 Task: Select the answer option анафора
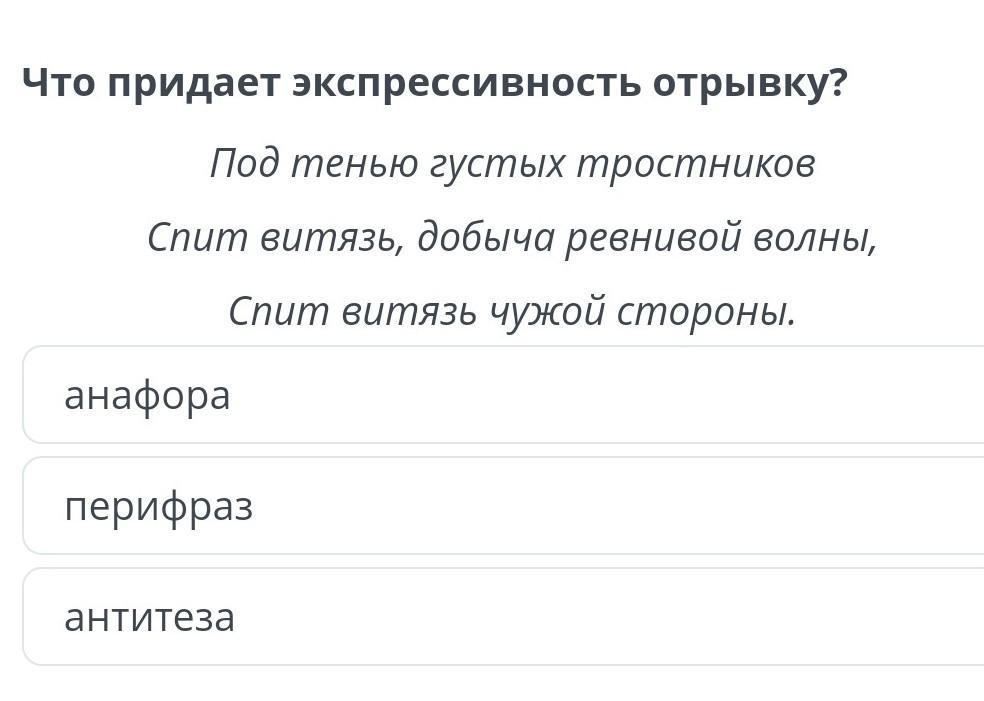pos(503,395)
